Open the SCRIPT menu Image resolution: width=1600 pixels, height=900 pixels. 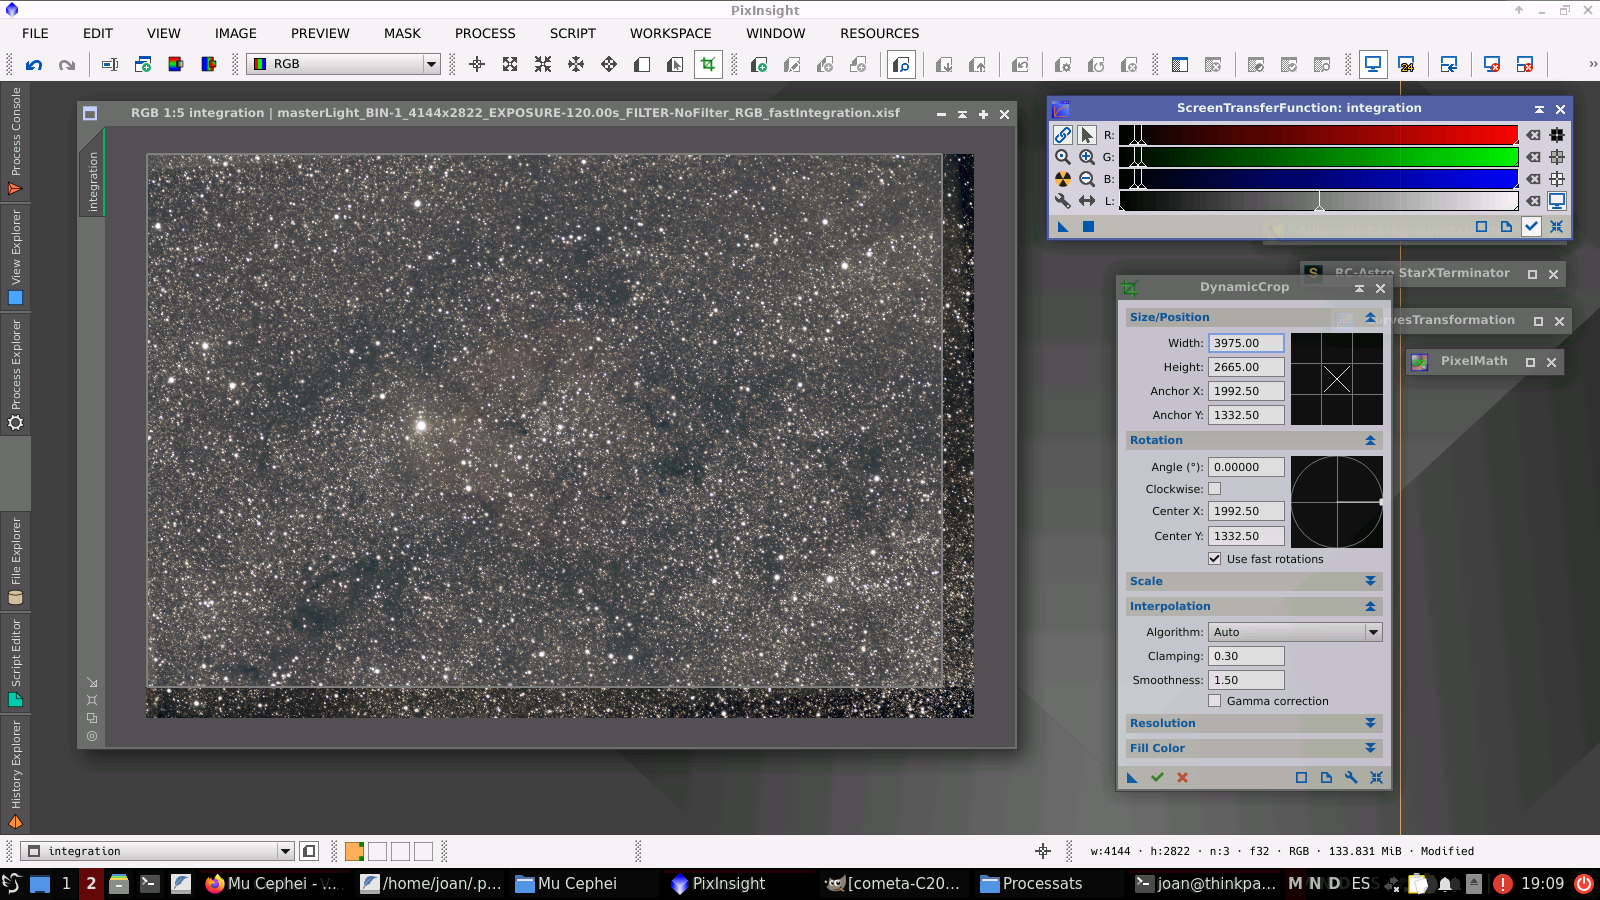pyautogui.click(x=572, y=33)
